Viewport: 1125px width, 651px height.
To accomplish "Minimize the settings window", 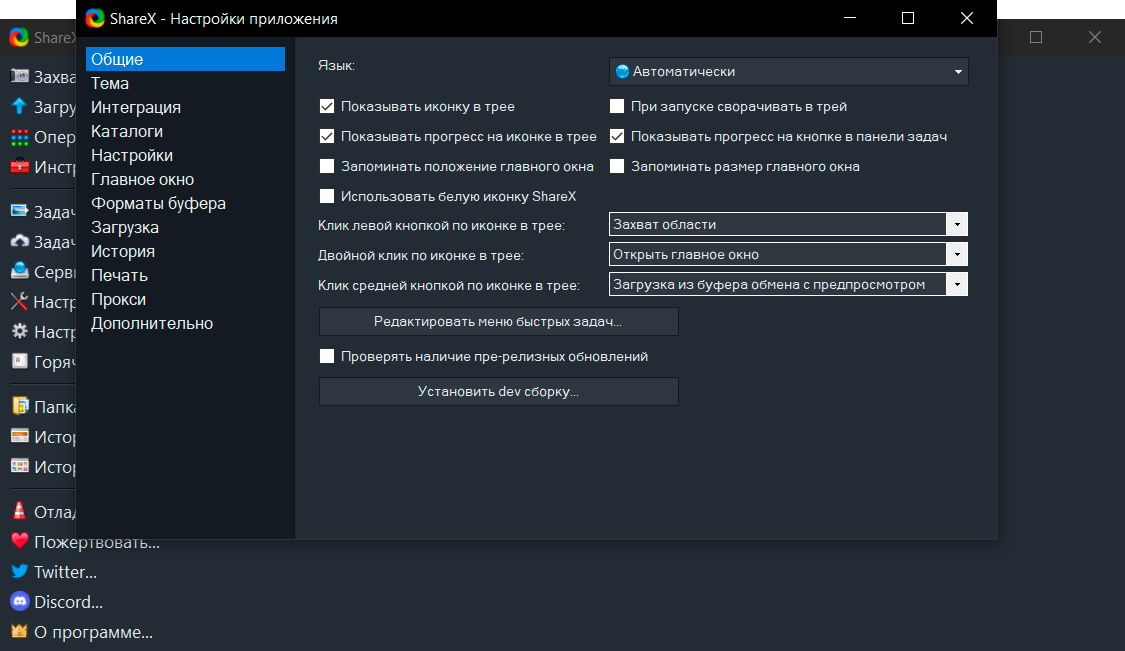I will point(849,18).
